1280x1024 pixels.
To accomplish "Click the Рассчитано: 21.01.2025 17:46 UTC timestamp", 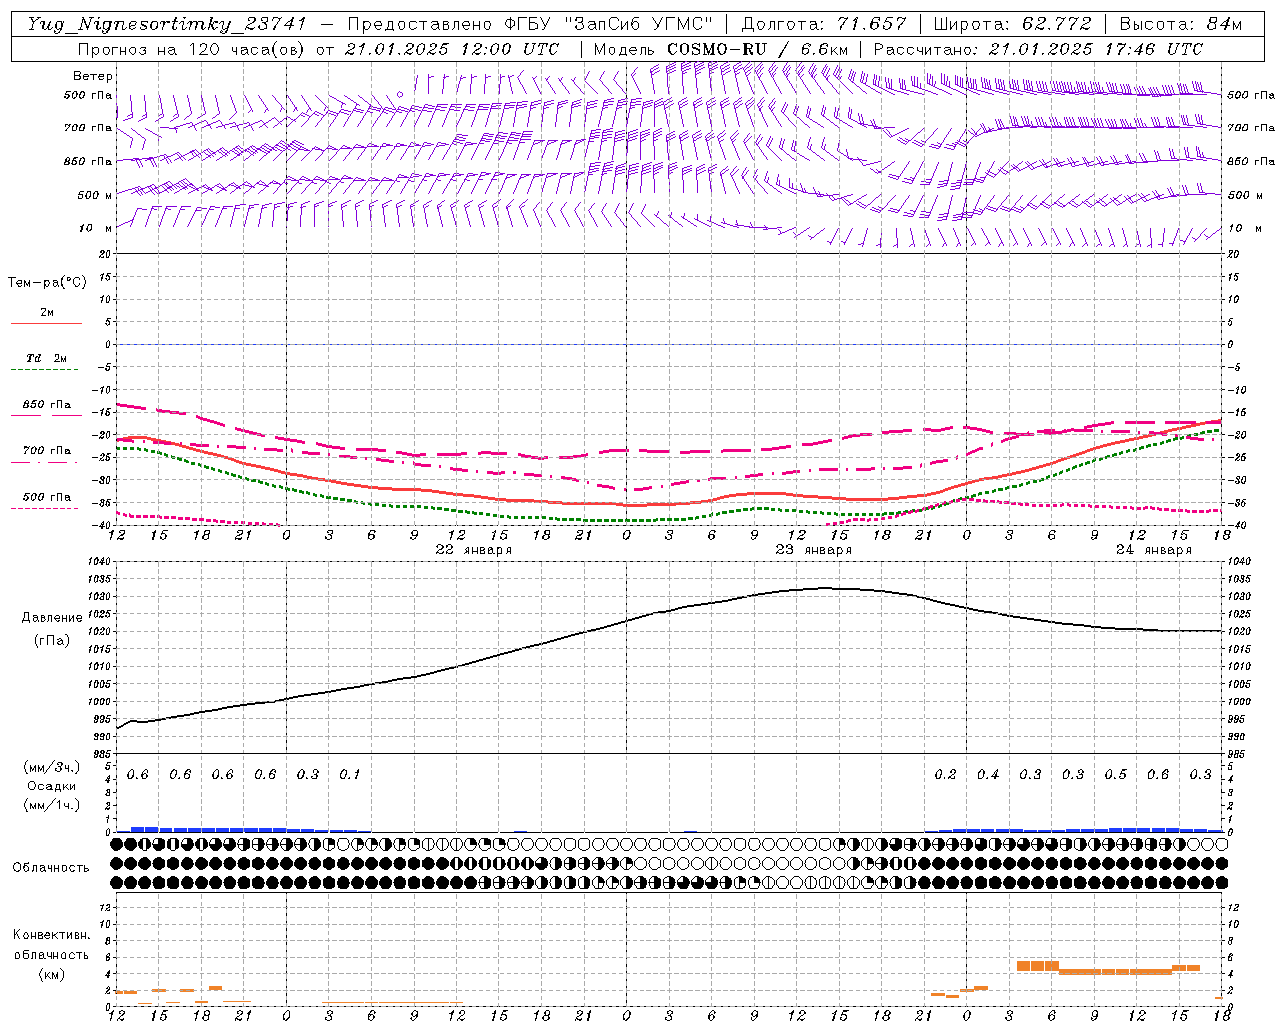I will (x=1038, y=49).
